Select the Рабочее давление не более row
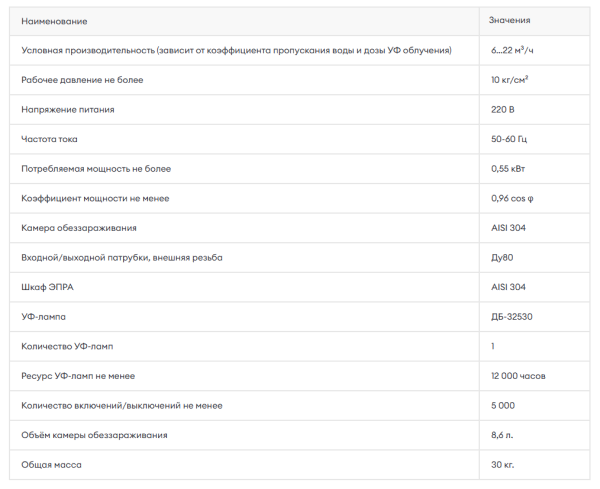The width and height of the screenshot is (600, 489). point(300,80)
